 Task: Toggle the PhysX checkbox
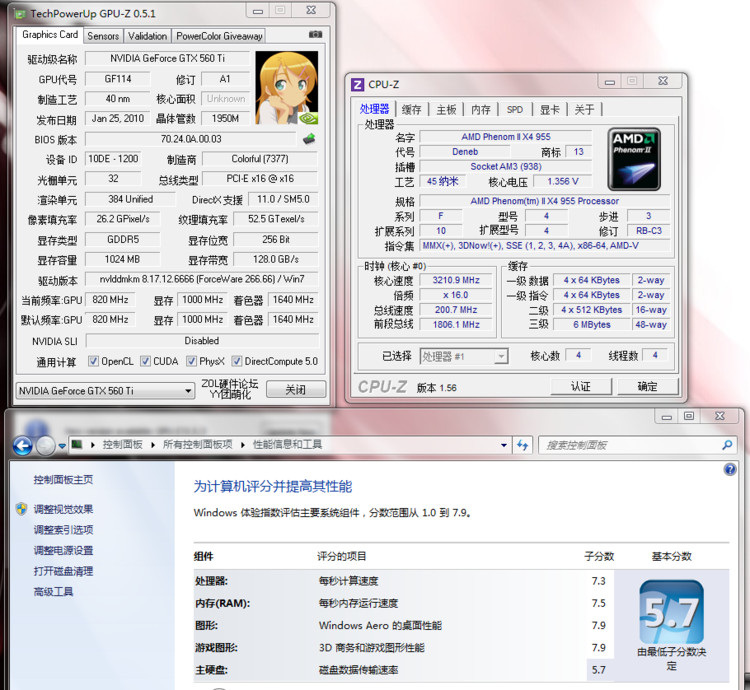point(191,361)
